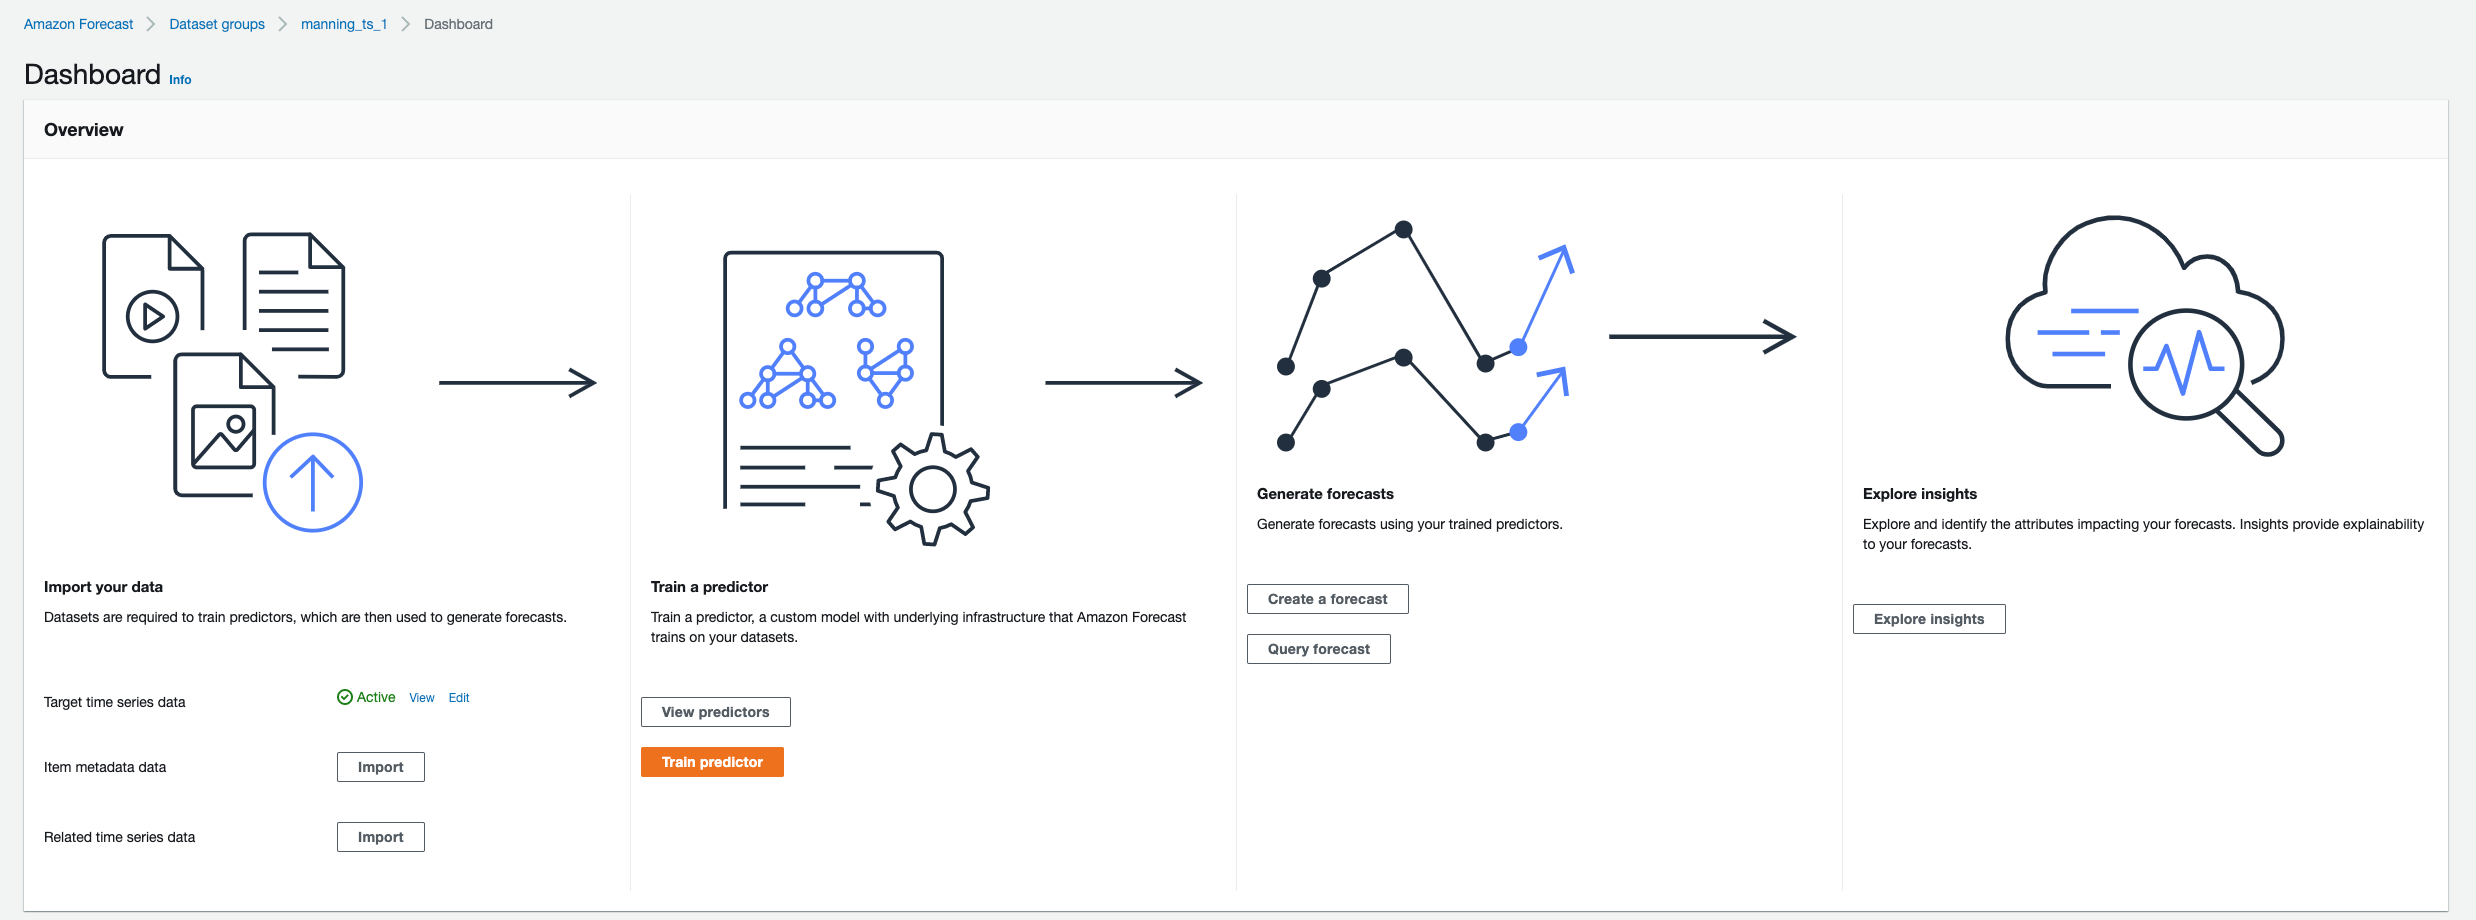Click the gear icon on predictor illustration
Screen dimensions: 2476x920
coord(932,489)
